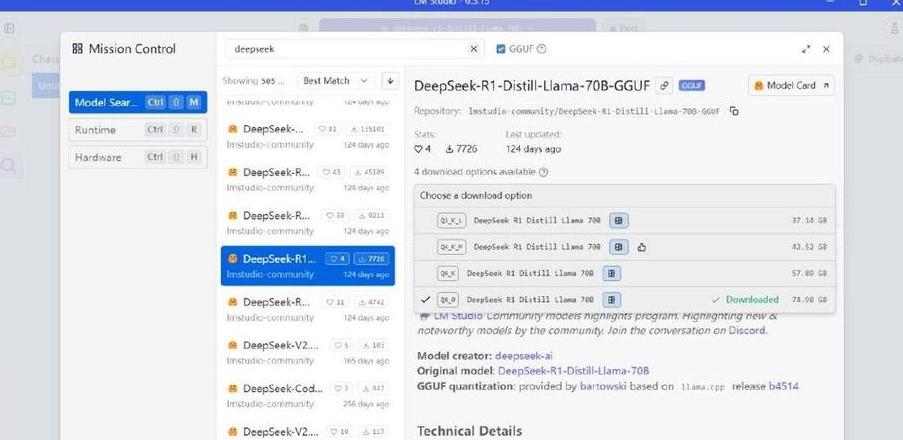The image size is (903, 440).
Task: Switch to the Hardware tab
Action: pos(138,157)
